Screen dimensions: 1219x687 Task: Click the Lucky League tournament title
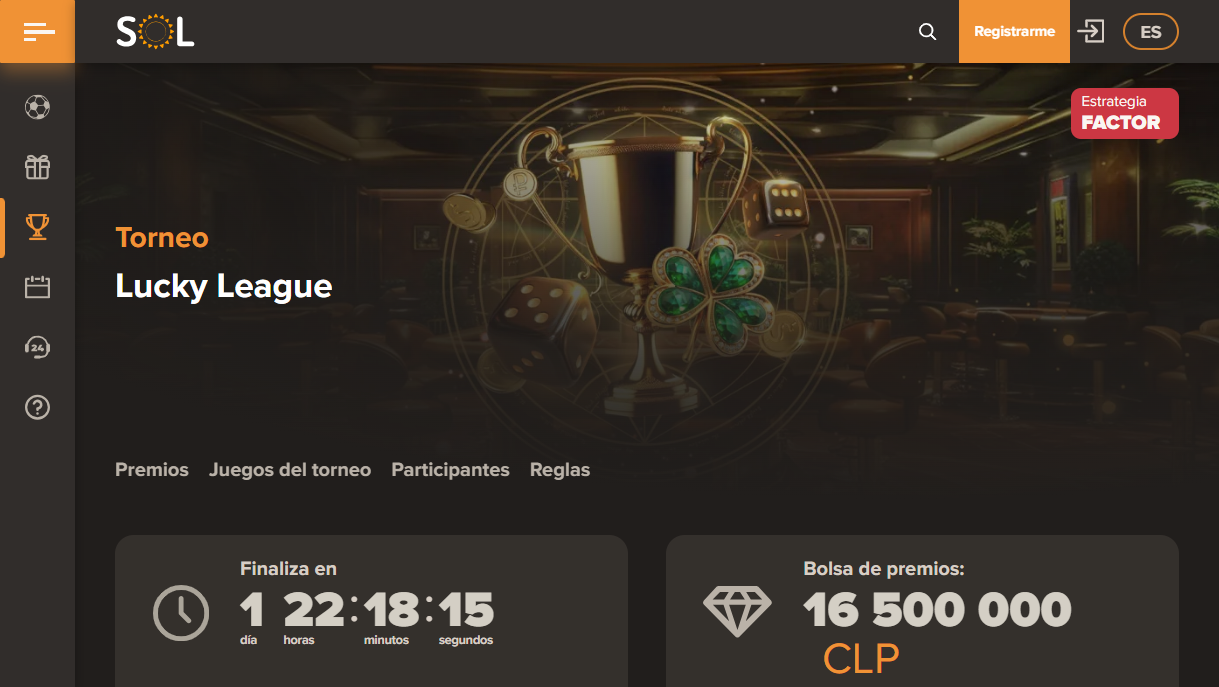[x=224, y=286]
